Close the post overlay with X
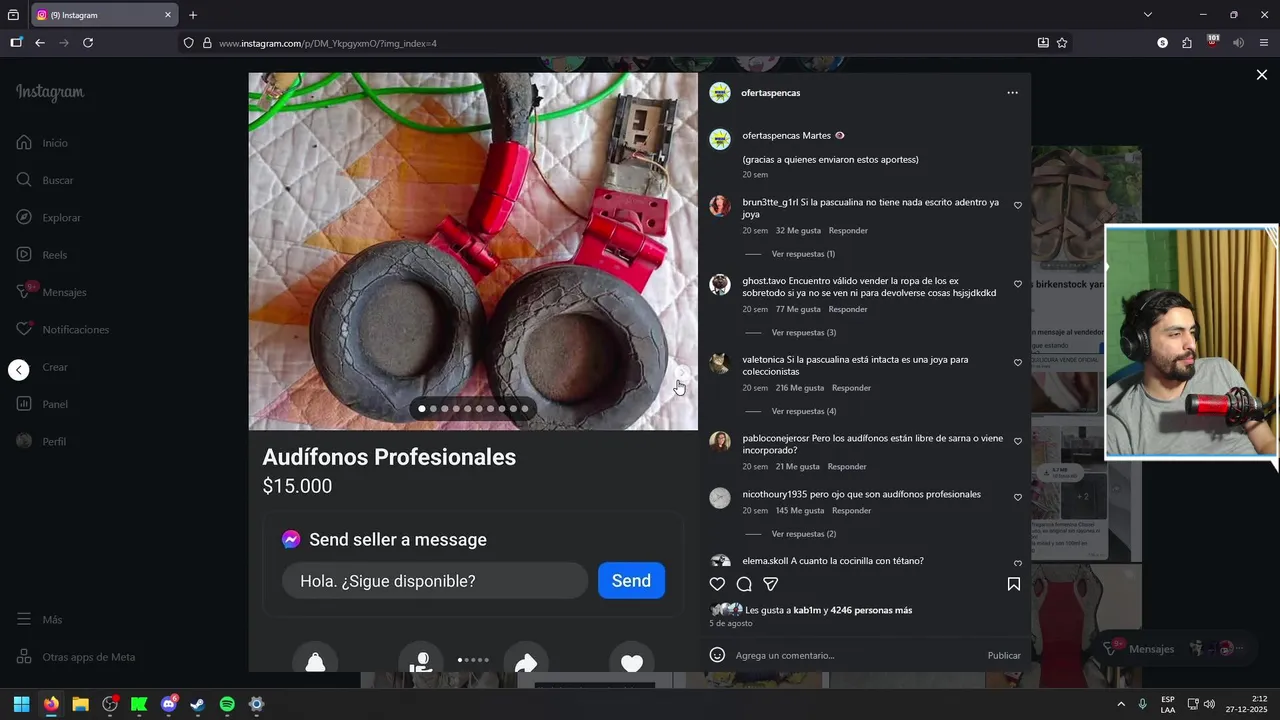The image size is (1280, 720). [1261, 75]
